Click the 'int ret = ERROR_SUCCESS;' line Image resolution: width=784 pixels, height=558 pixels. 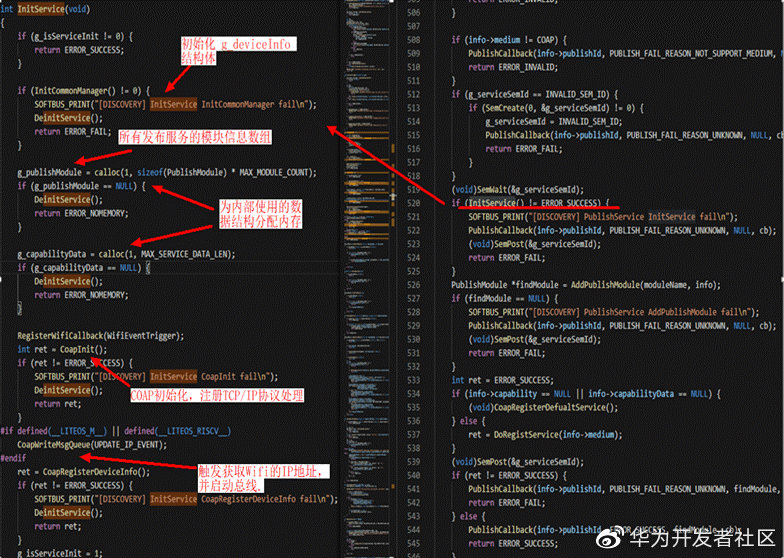click(502, 380)
